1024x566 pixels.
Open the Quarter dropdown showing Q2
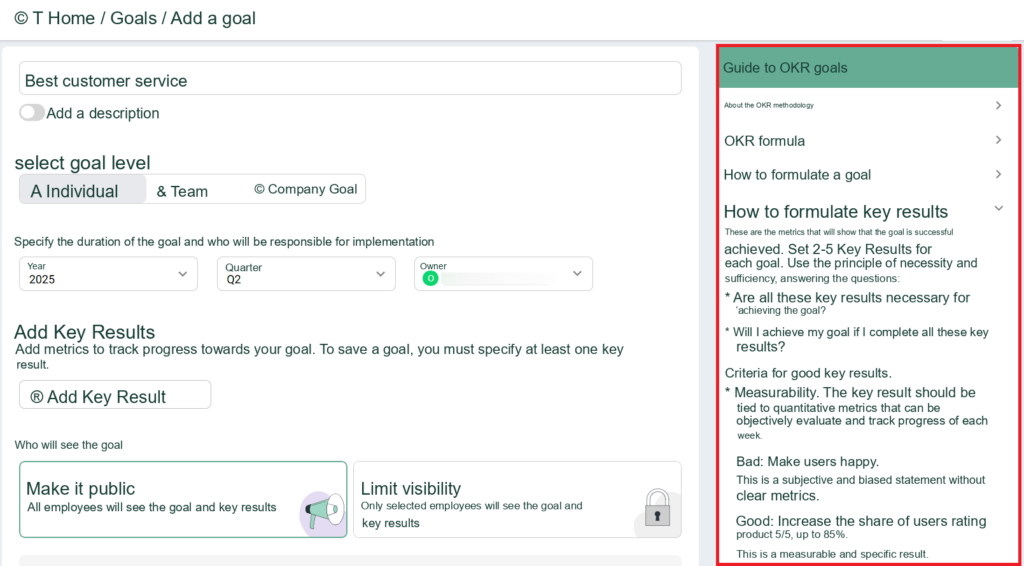pos(306,274)
